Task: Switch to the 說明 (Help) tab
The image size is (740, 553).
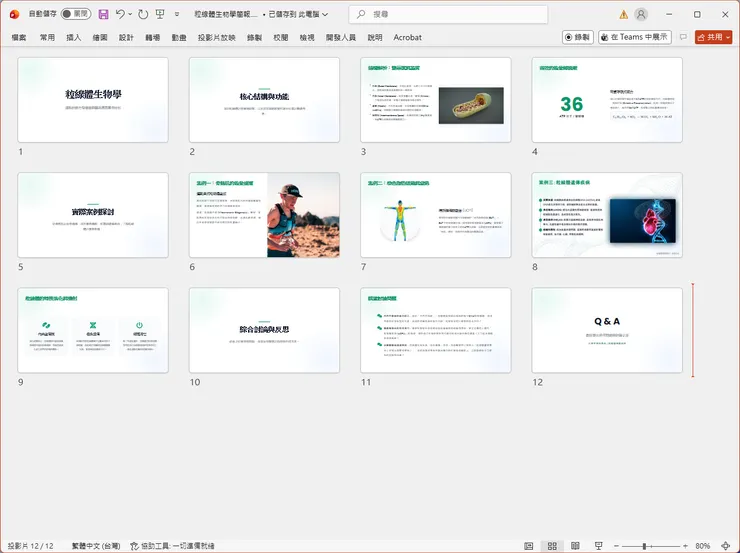Action: click(x=375, y=37)
